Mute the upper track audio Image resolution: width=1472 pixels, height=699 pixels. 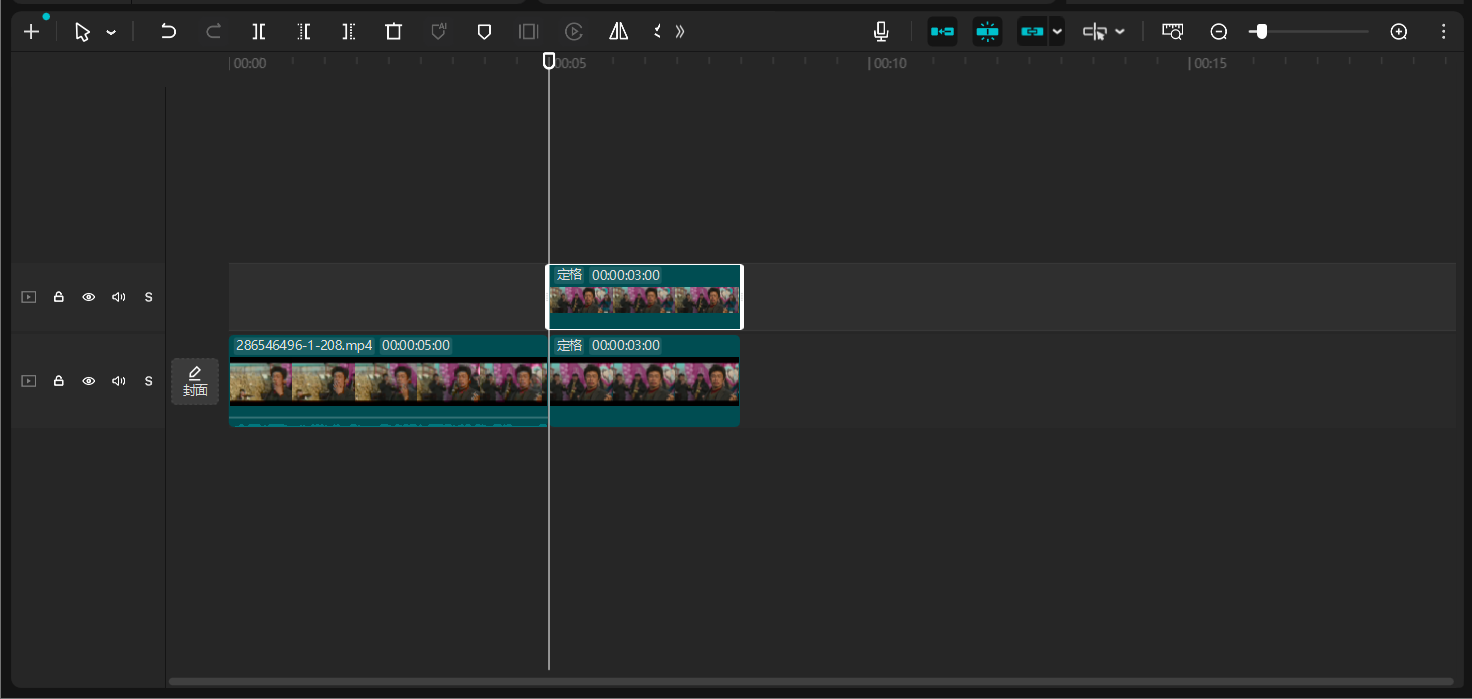pyautogui.click(x=119, y=297)
